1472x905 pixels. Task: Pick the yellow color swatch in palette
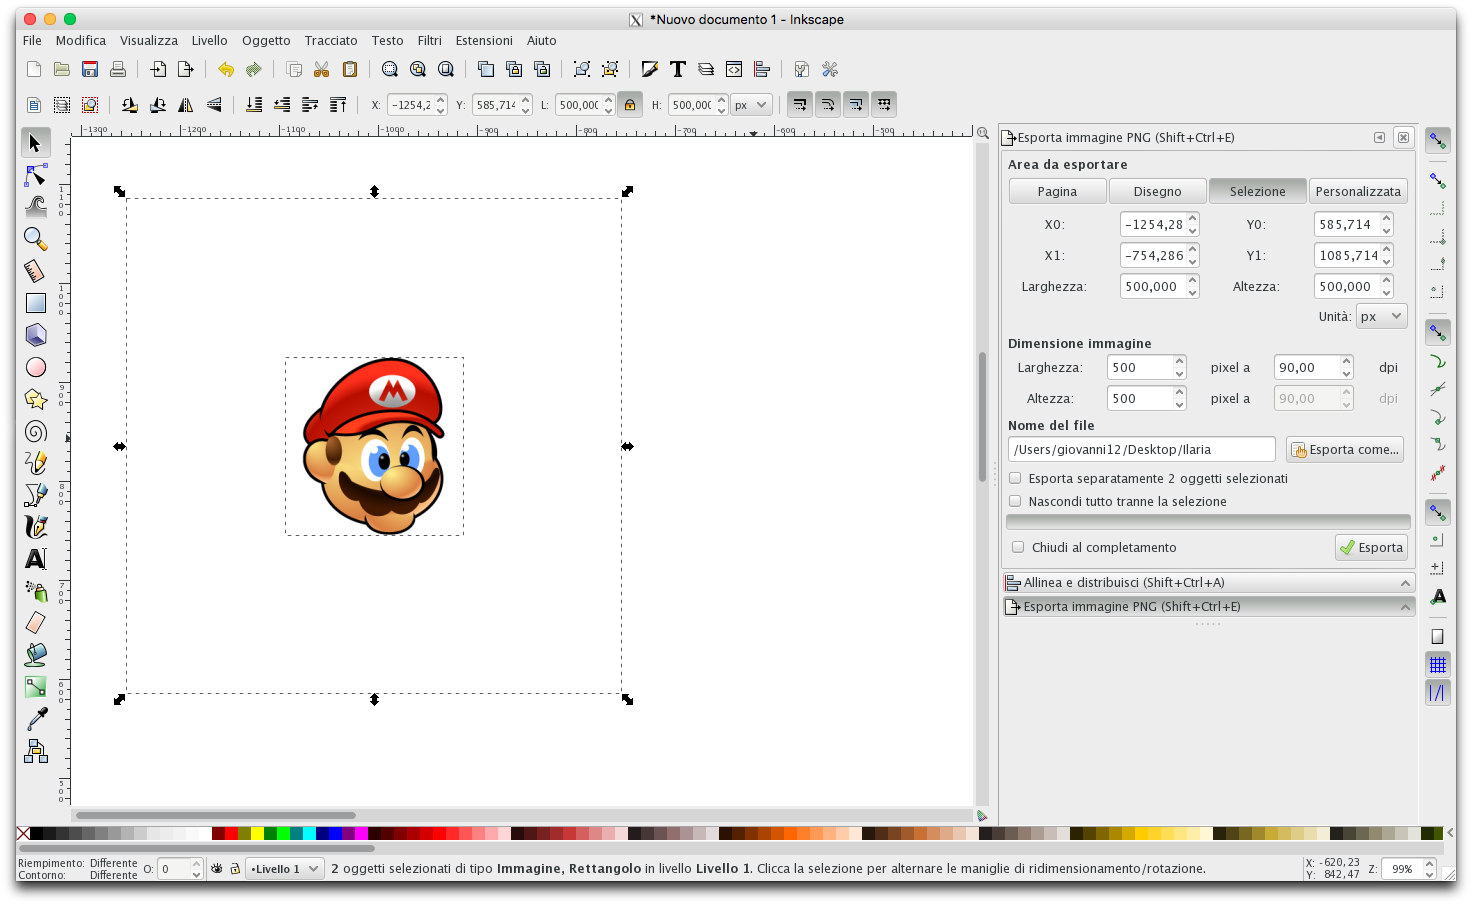257,833
